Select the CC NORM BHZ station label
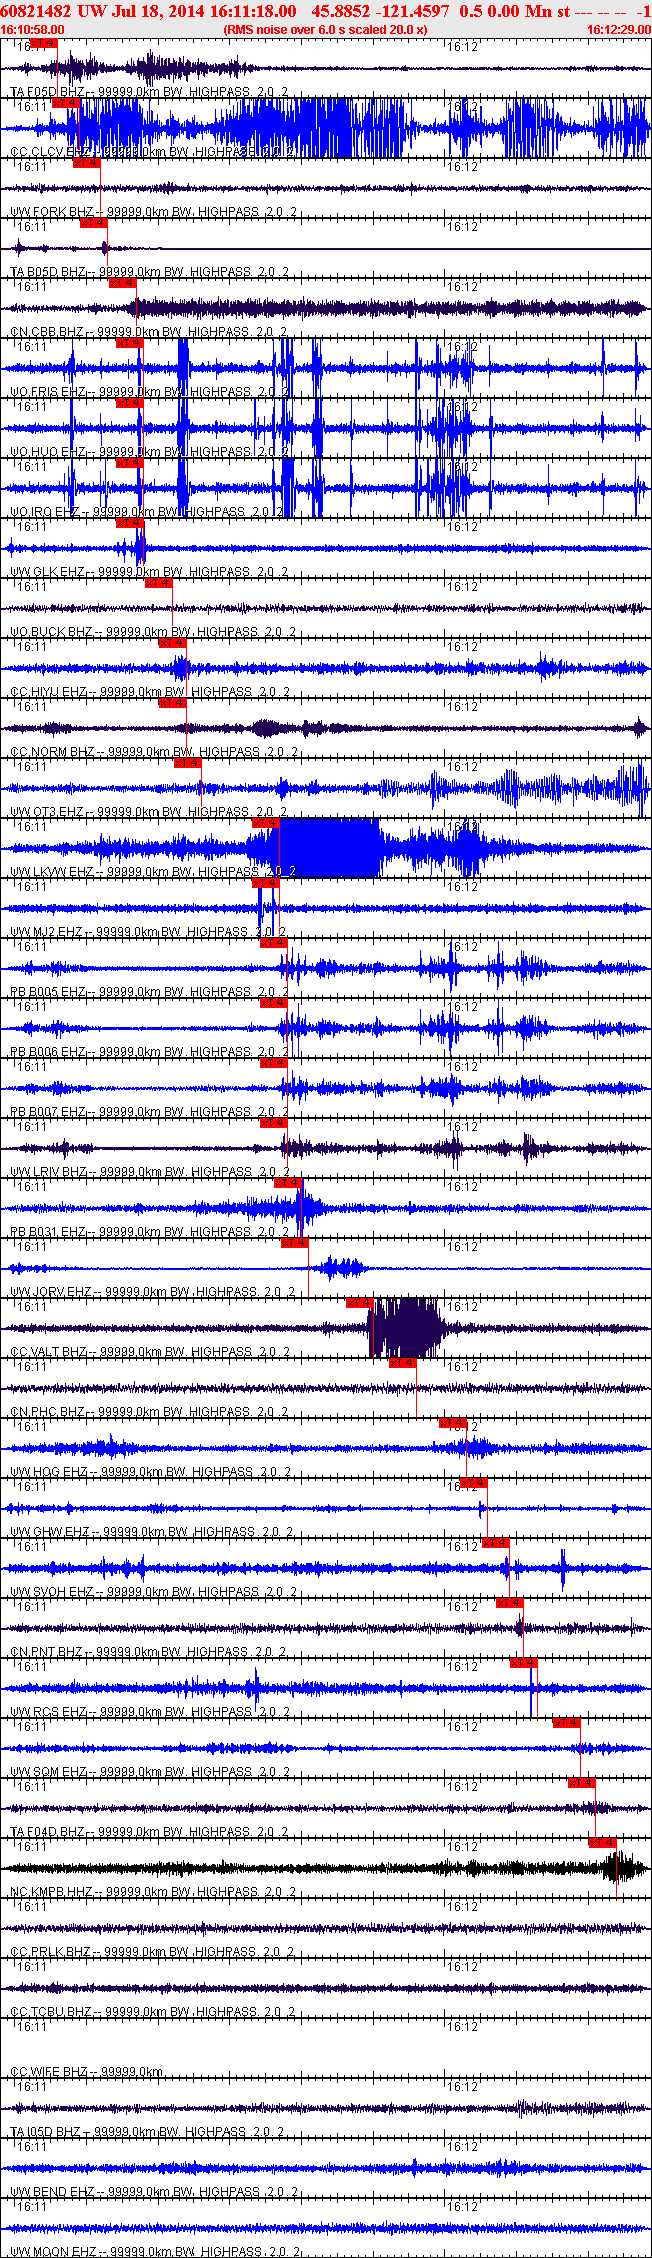 coord(52,752)
